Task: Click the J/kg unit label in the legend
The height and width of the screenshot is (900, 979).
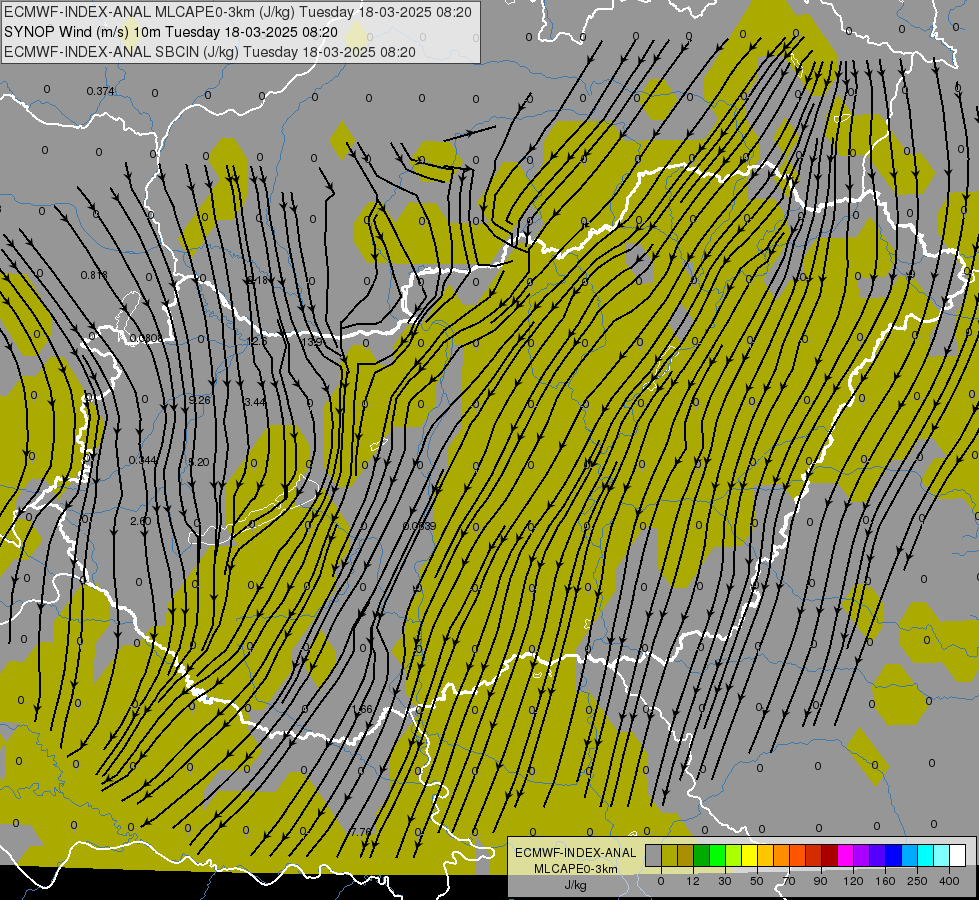Action: point(576,885)
